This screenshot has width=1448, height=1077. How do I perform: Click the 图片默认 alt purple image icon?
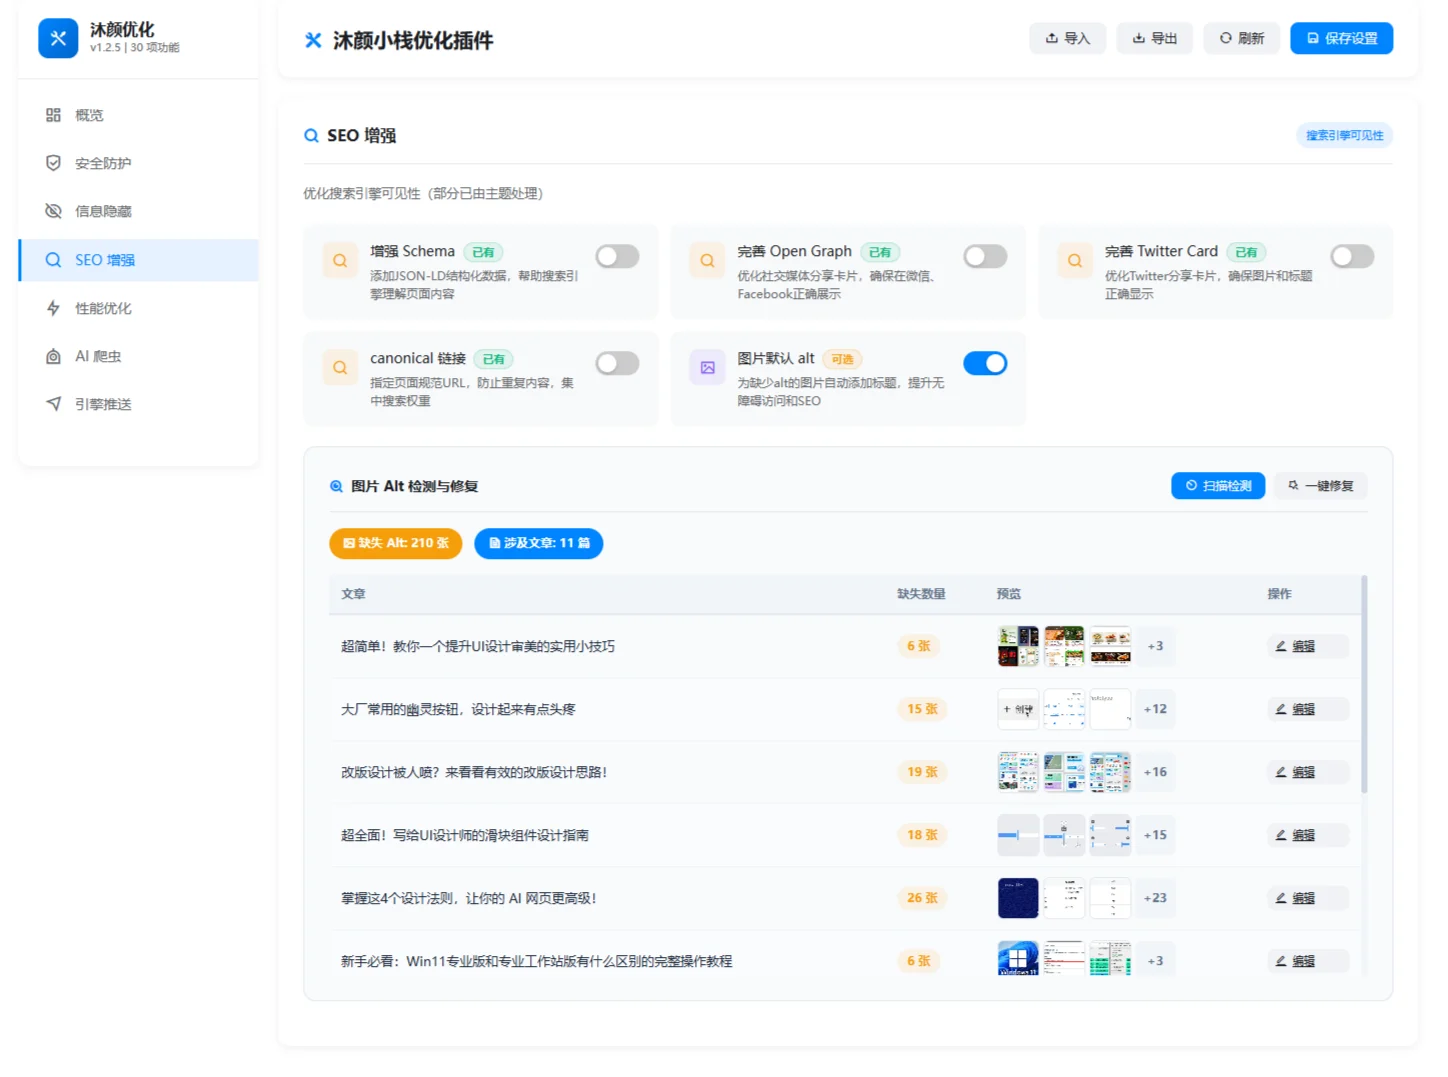click(707, 368)
